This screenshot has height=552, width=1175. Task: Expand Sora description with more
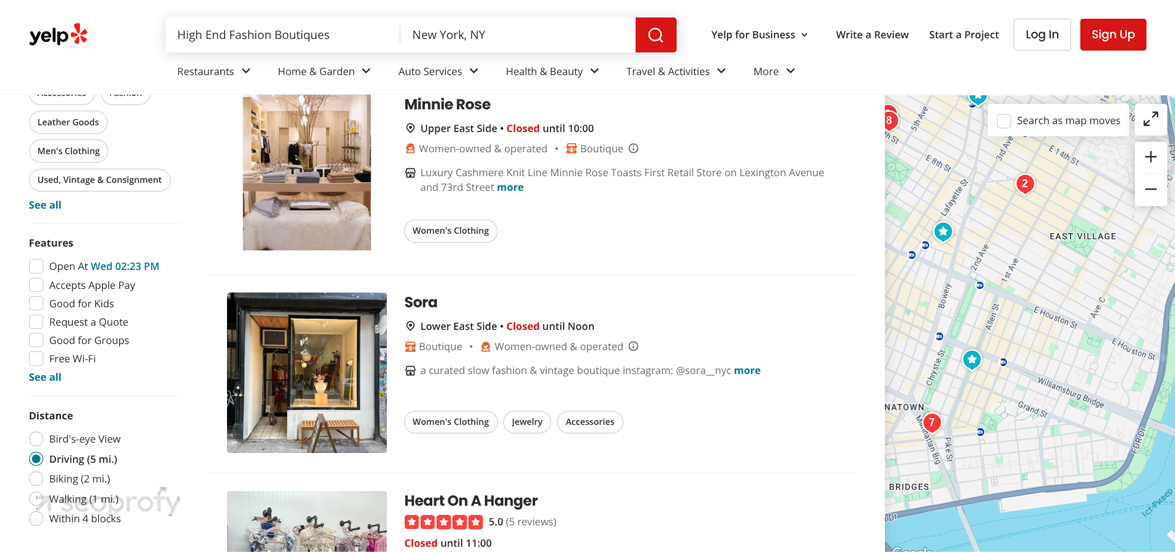747,370
